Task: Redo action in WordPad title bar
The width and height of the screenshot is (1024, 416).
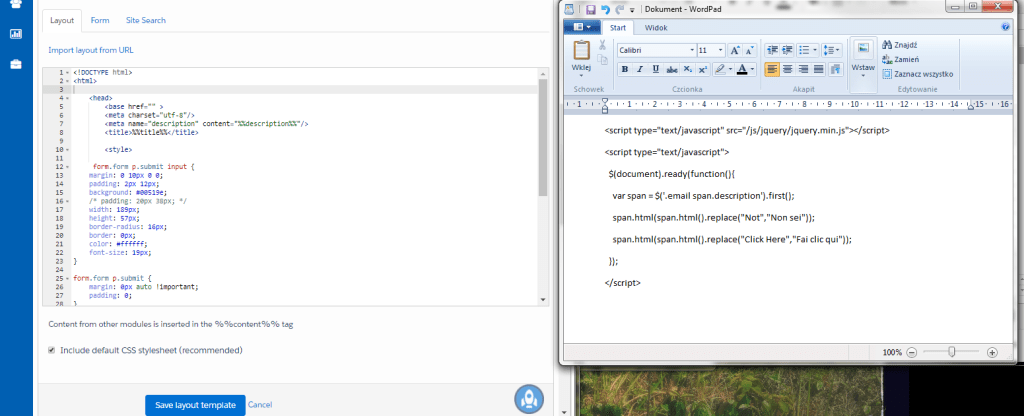Action: (x=619, y=9)
